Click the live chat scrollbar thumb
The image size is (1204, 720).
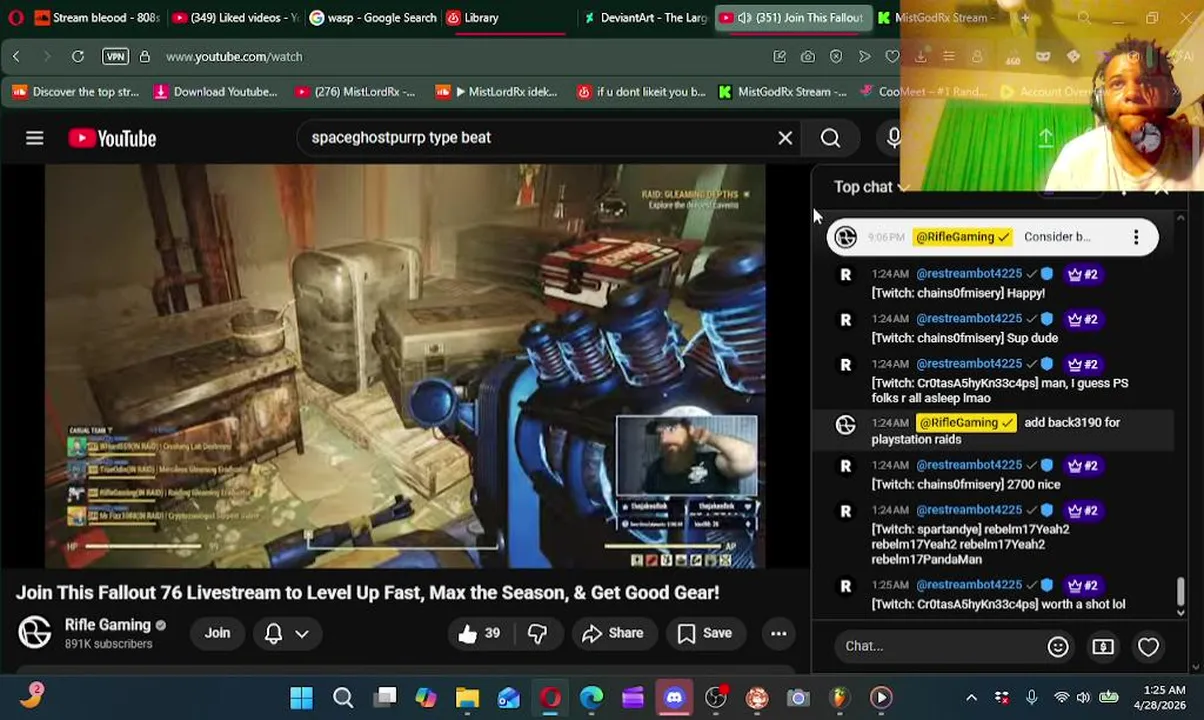point(1180,592)
